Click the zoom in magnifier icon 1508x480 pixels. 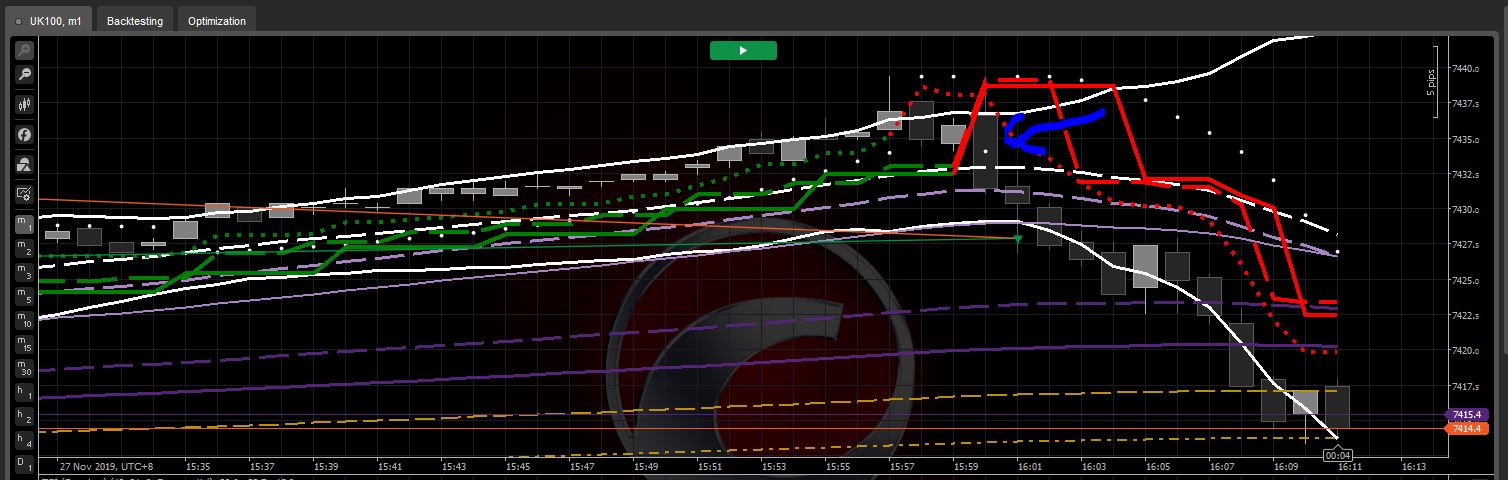(x=24, y=49)
